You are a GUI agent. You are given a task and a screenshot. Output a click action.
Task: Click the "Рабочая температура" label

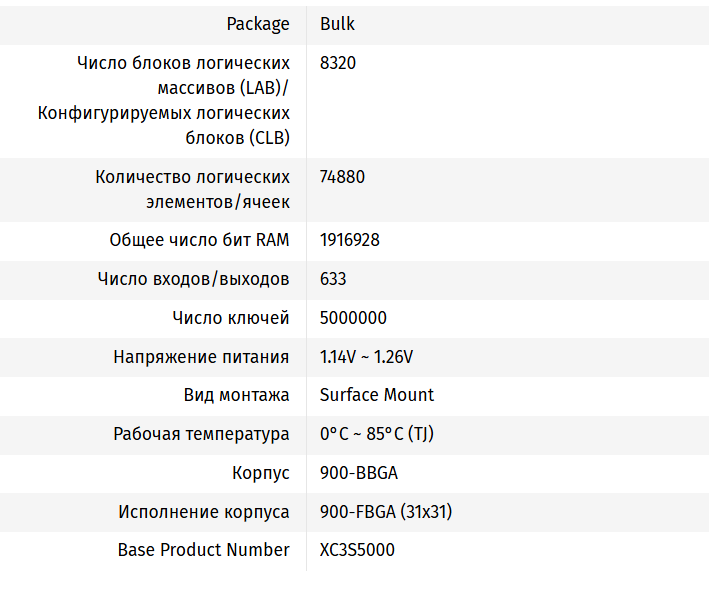click(201, 434)
